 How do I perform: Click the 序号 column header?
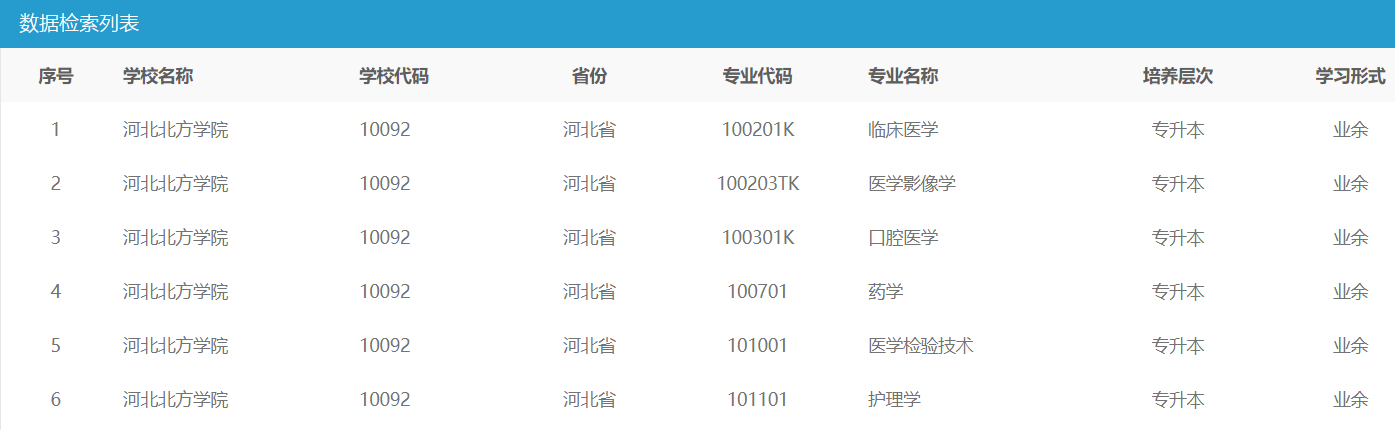click(56, 77)
